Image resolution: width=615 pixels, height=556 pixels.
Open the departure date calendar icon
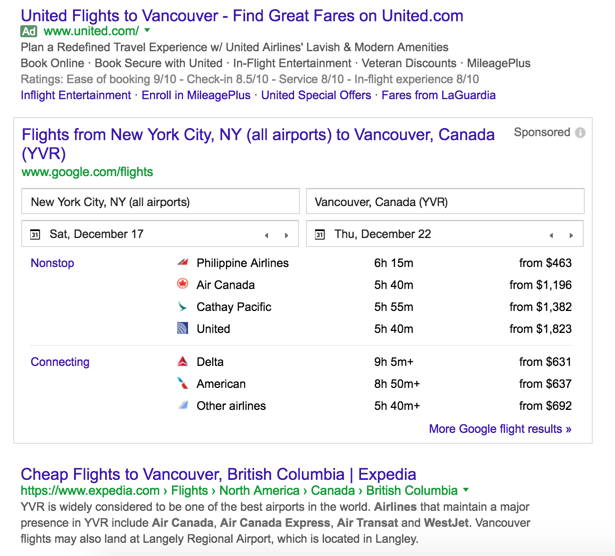[x=35, y=235]
